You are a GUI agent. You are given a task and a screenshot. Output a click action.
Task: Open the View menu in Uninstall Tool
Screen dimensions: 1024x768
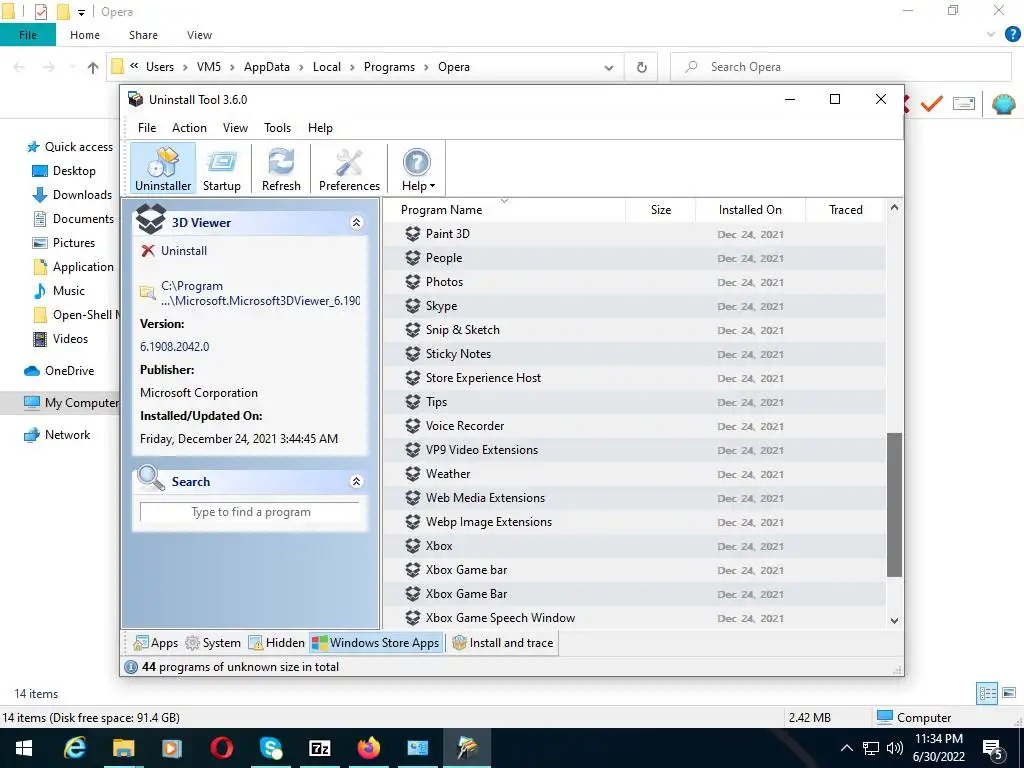point(235,128)
